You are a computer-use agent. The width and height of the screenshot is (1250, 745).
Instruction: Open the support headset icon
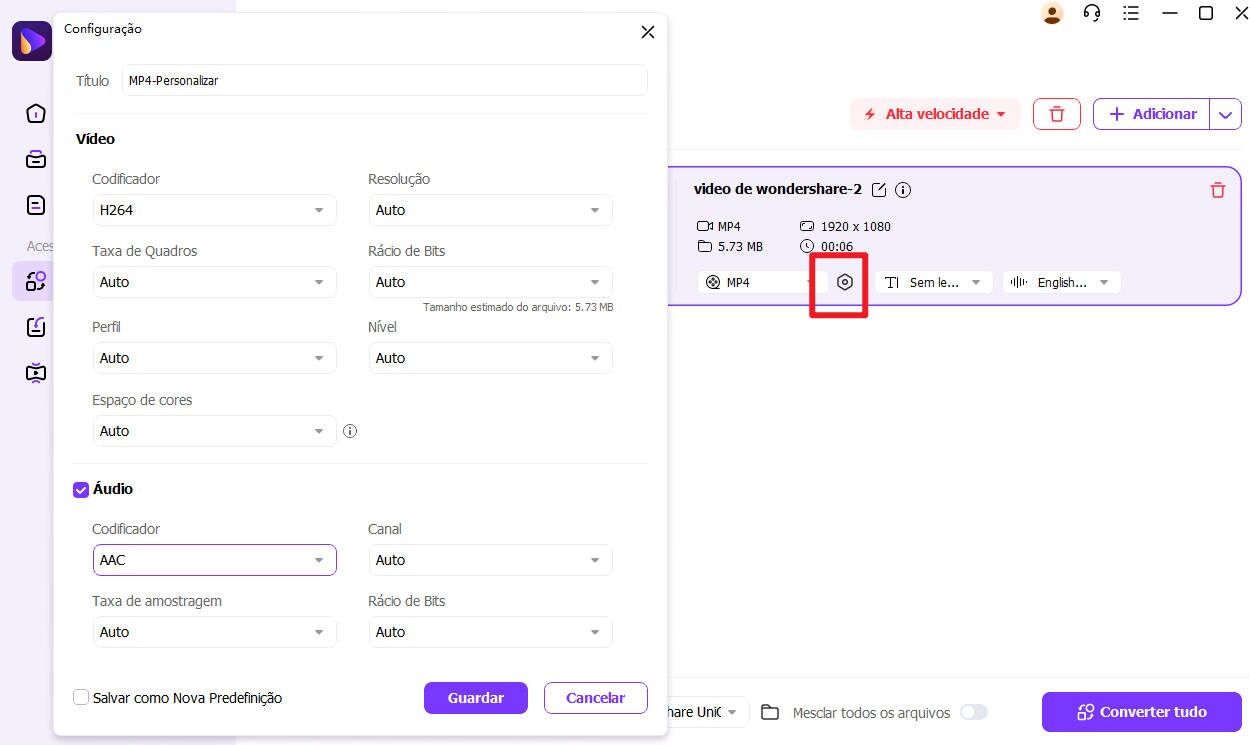click(1092, 13)
